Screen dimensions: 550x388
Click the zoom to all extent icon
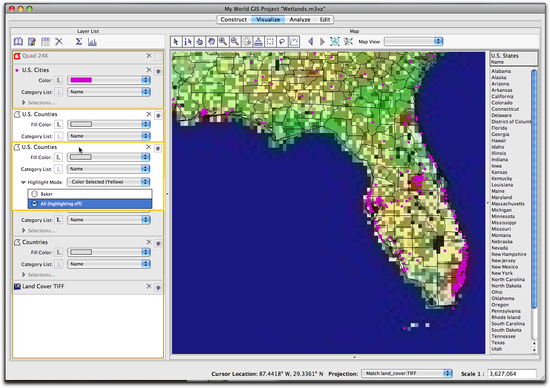pyautogui.click(x=335, y=42)
